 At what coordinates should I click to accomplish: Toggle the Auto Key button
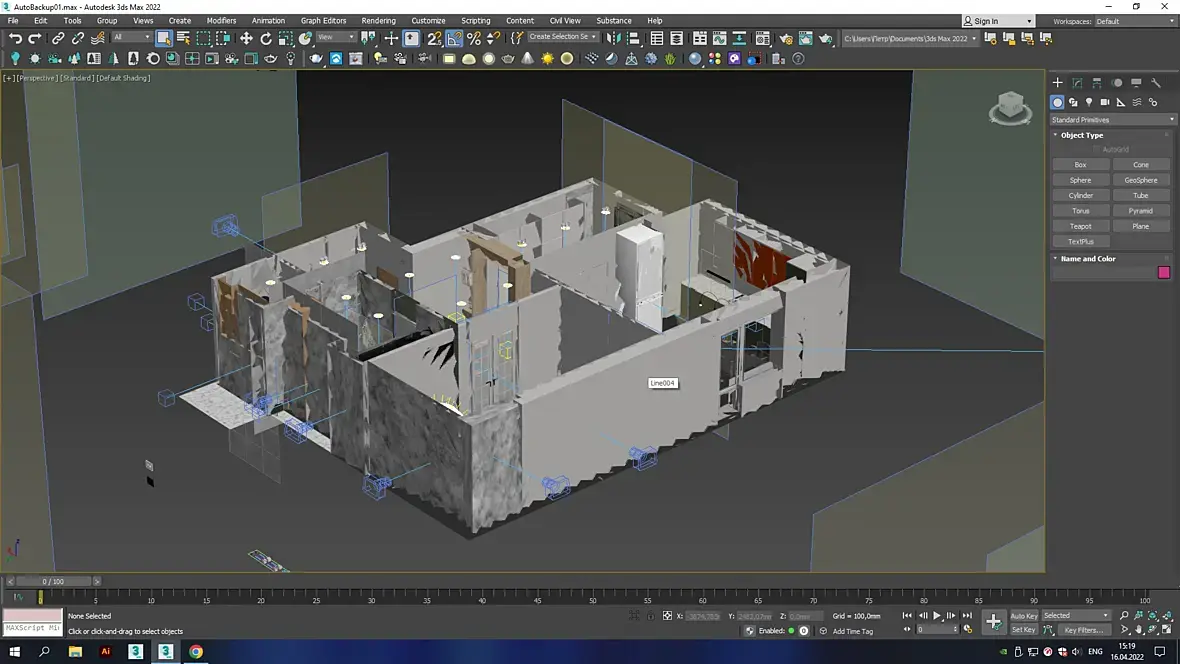tap(1023, 616)
